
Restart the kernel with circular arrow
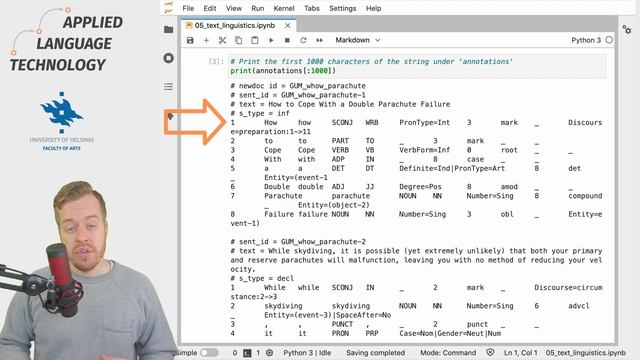303,40
